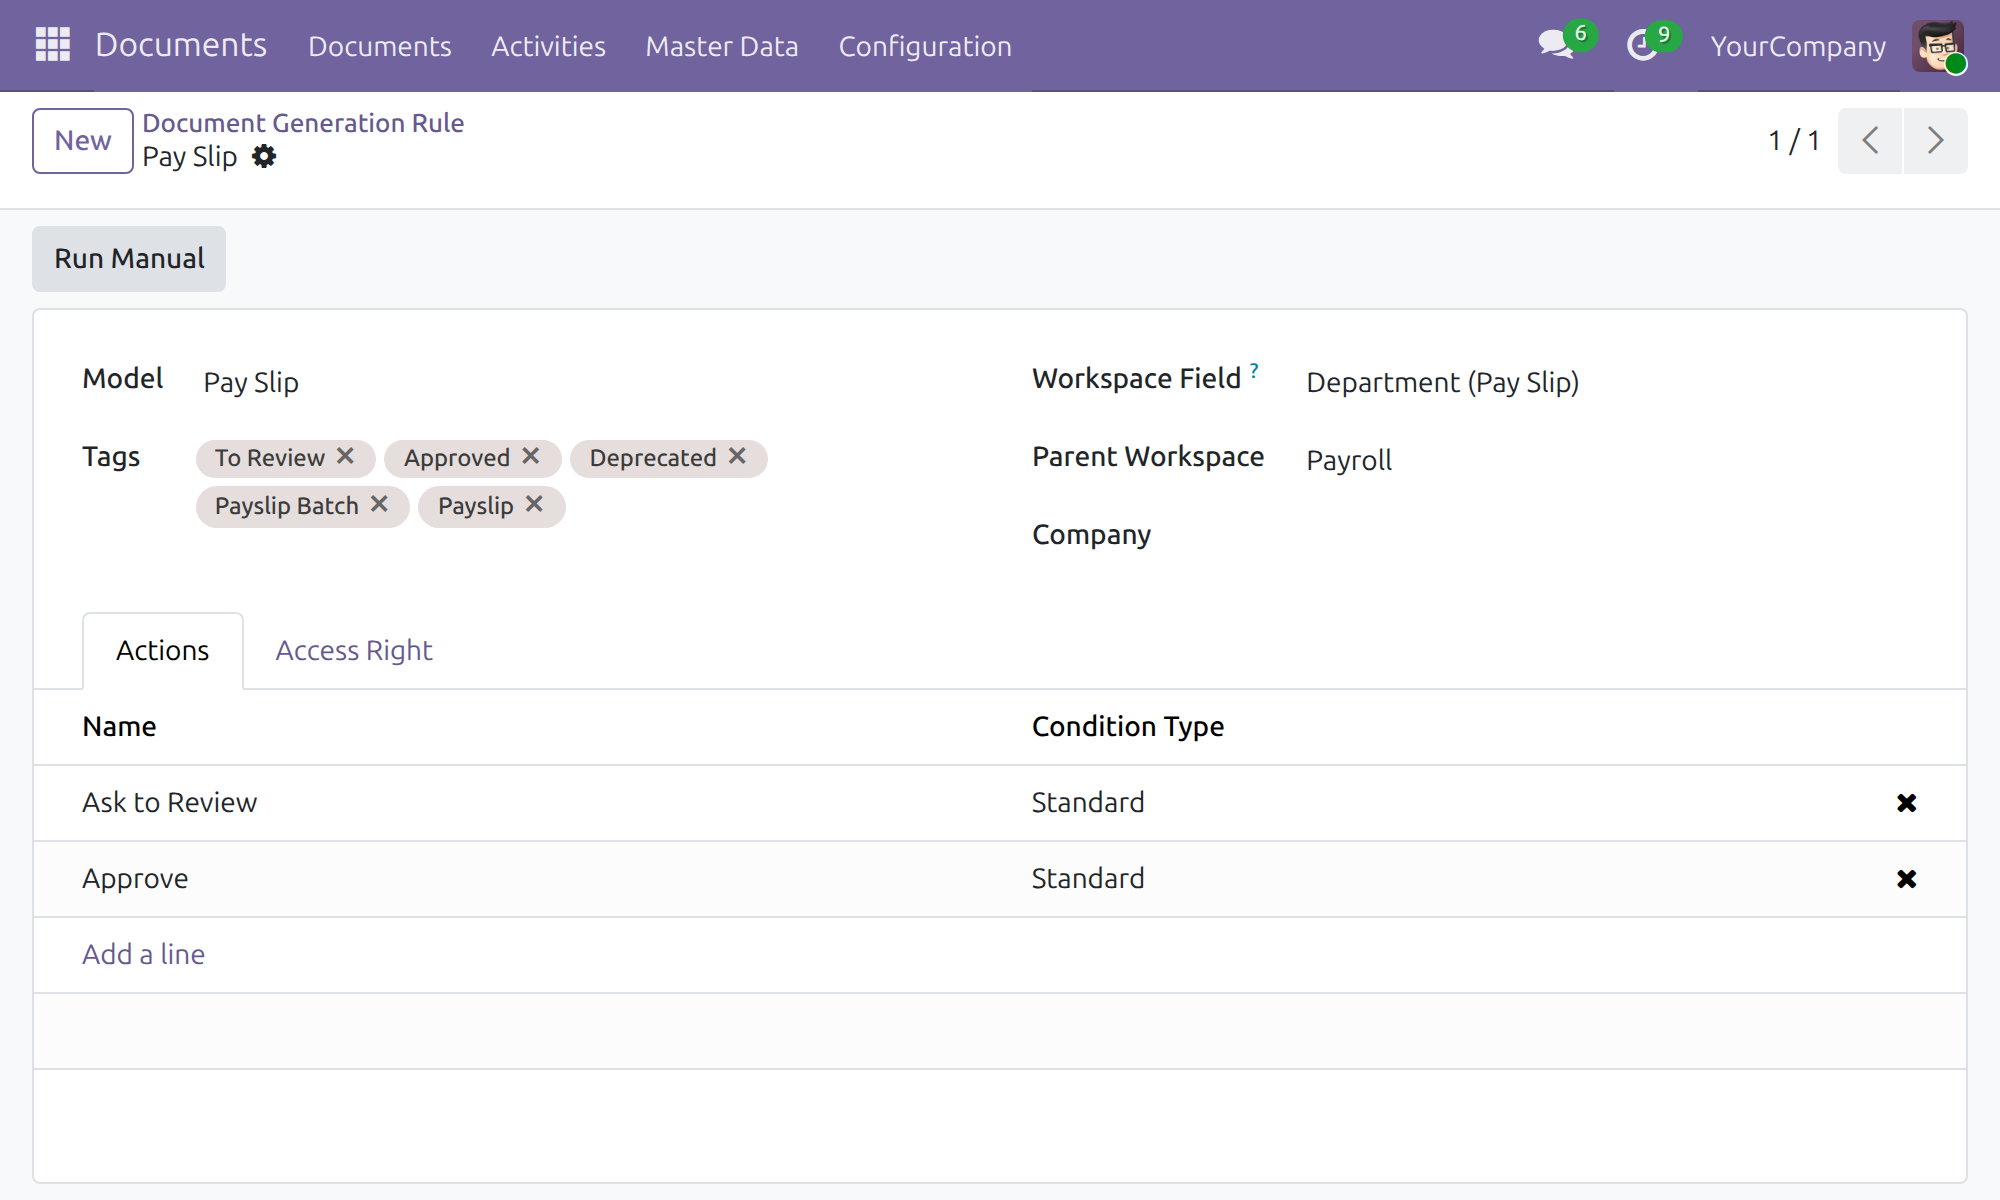
Task: Open the Parent Workspace dropdown showing Payroll
Action: pos(1610,460)
